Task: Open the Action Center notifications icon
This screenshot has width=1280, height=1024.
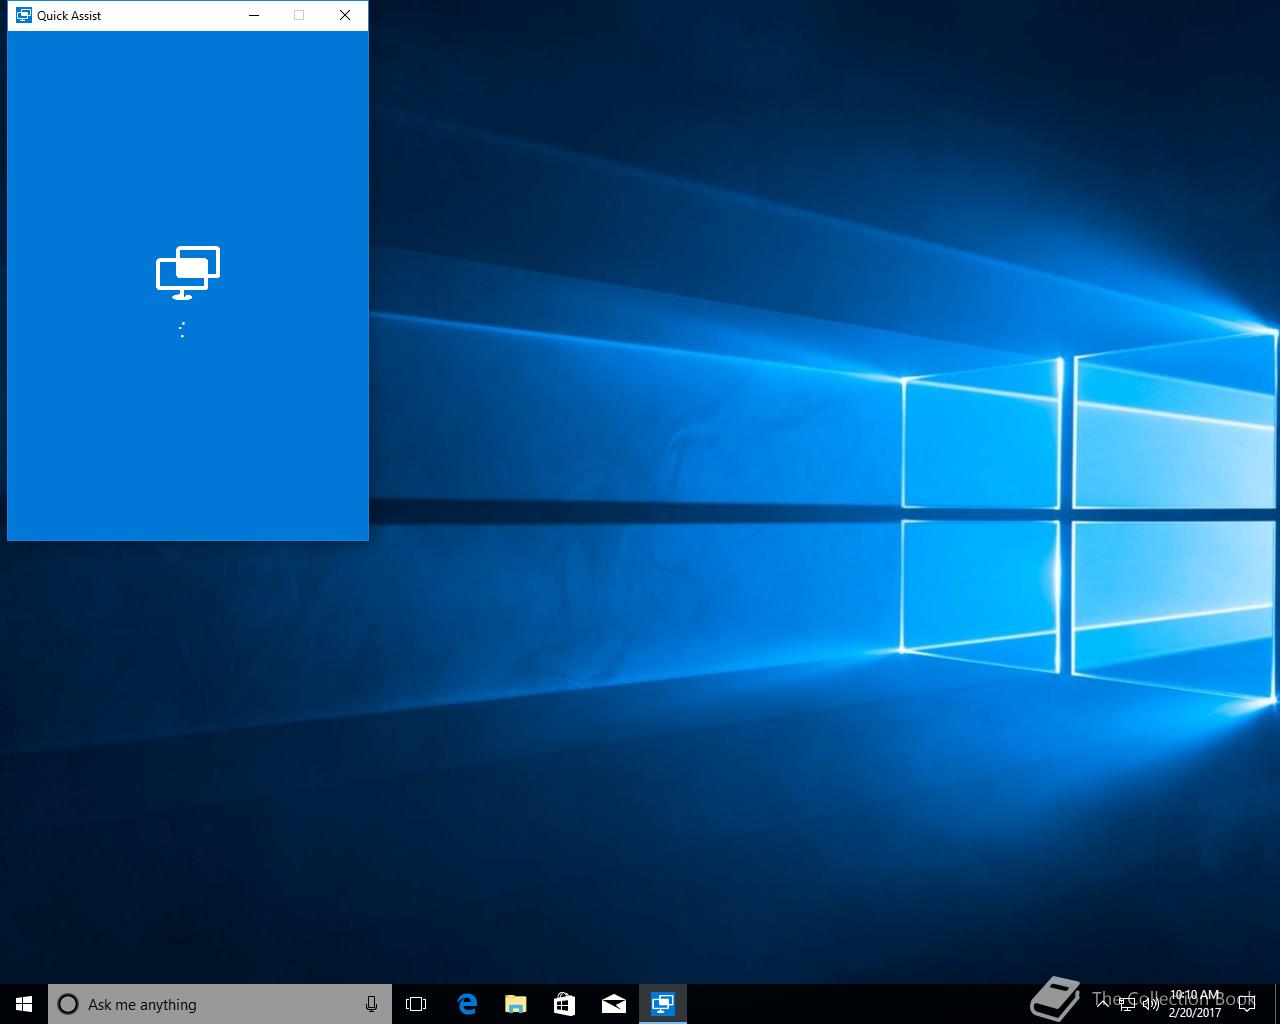Action: coord(1246,1004)
